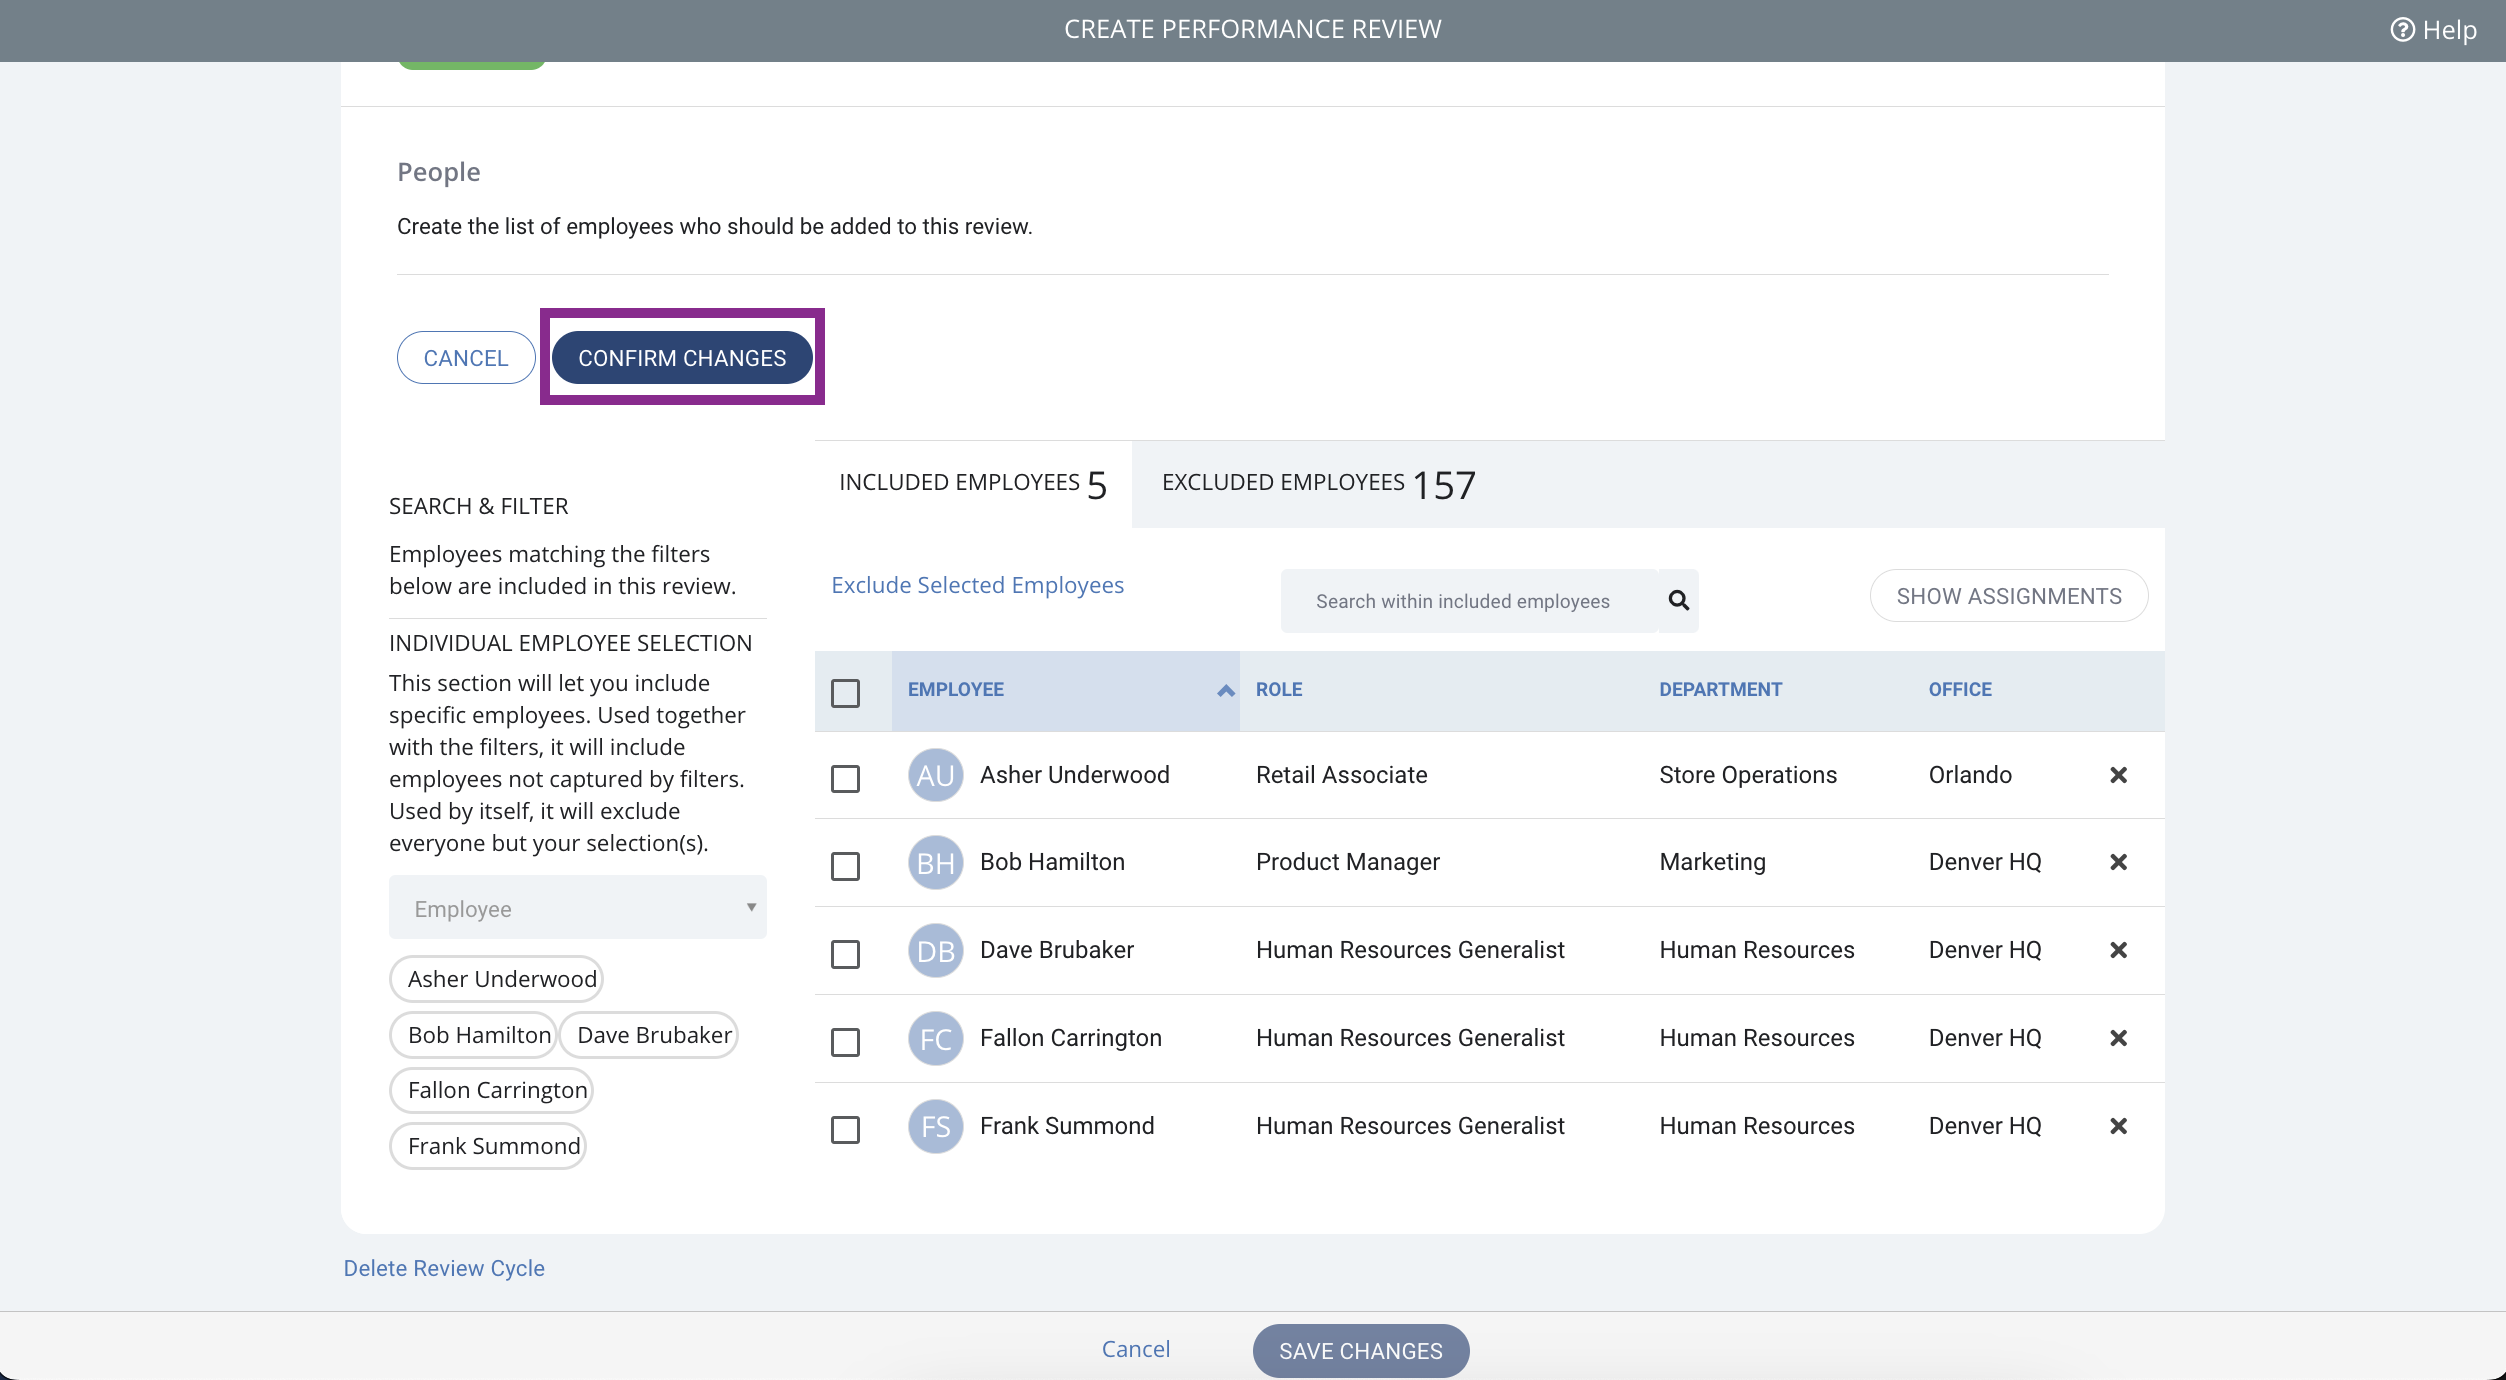Click the name Dave Brubaker in the table
Image resolution: width=2506 pixels, height=1380 pixels.
pos(1057,950)
